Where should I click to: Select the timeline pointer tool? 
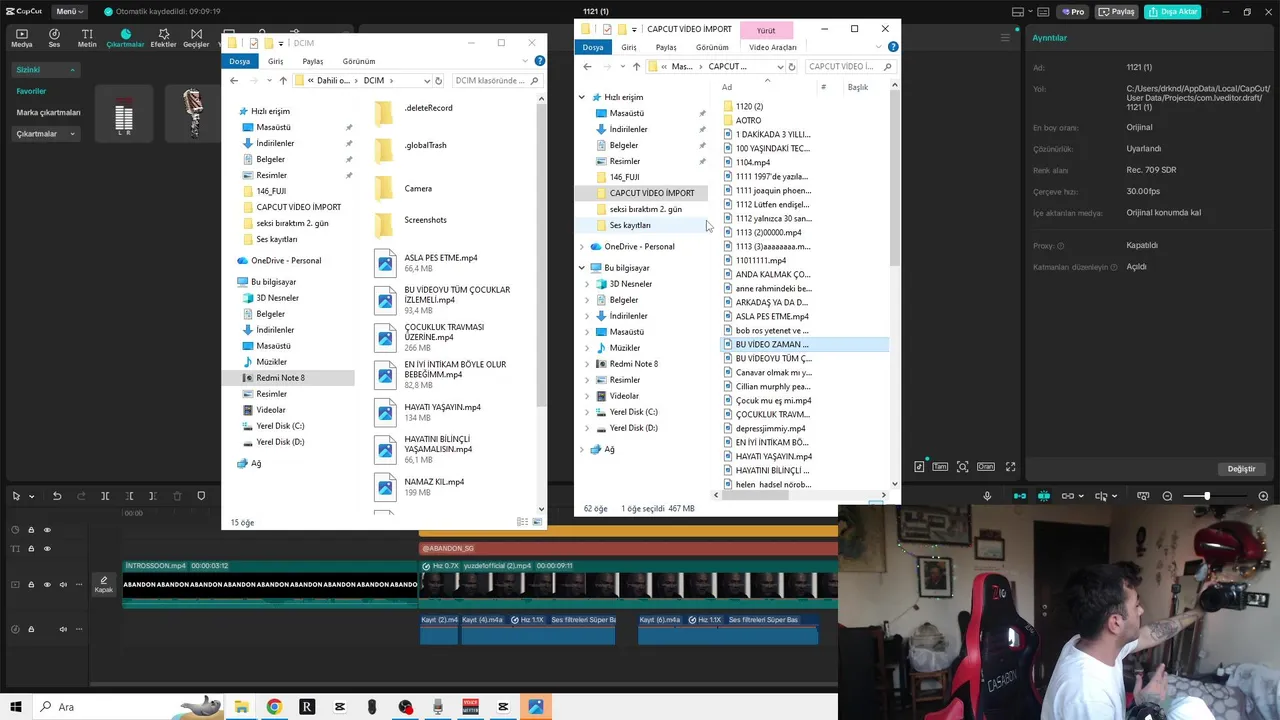[16, 496]
